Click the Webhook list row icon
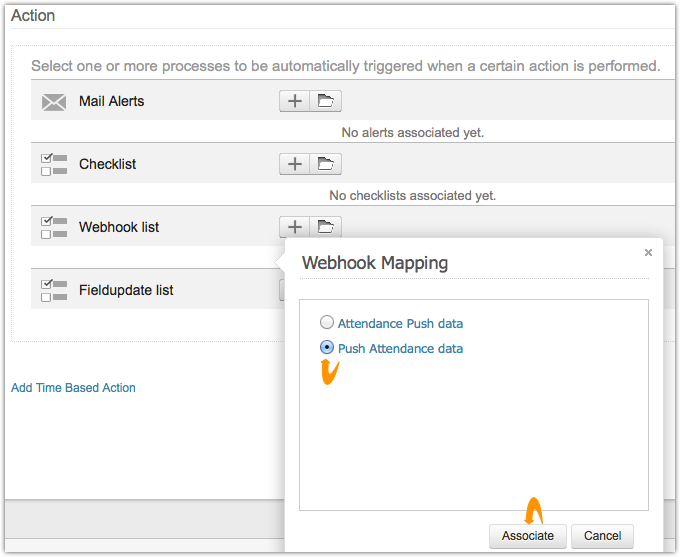The image size is (680, 557). point(53,227)
